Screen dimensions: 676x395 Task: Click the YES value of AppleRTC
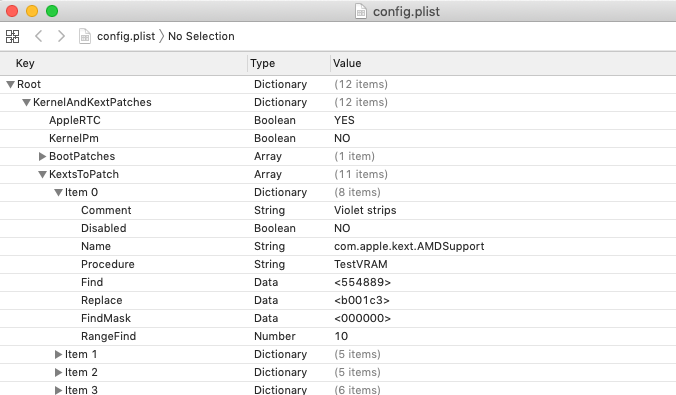coord(344,120)
